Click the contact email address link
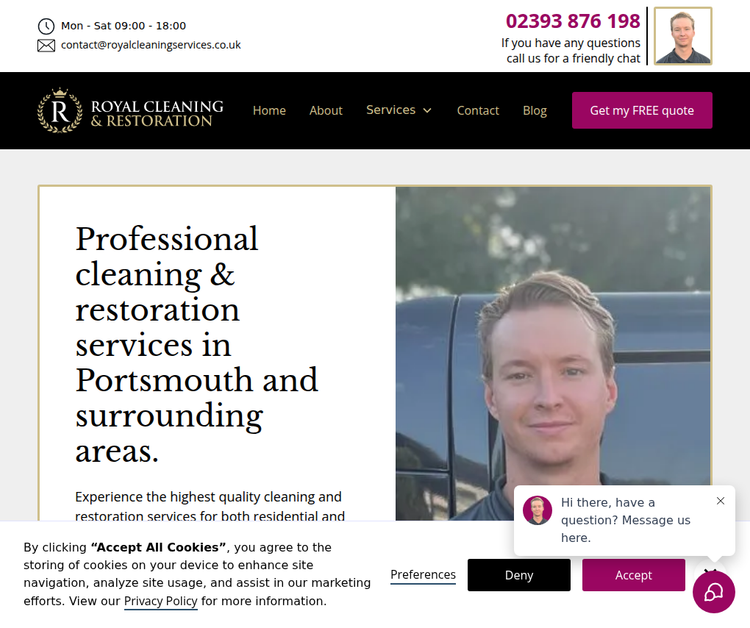750x628 pixels. point(151,45)
